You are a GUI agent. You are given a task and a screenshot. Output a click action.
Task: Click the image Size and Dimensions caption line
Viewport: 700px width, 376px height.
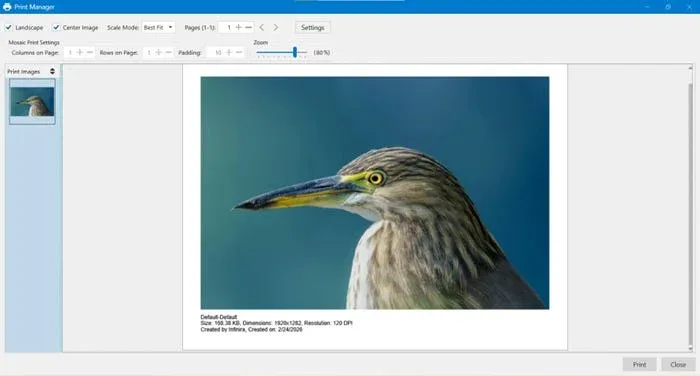[276, 323]
